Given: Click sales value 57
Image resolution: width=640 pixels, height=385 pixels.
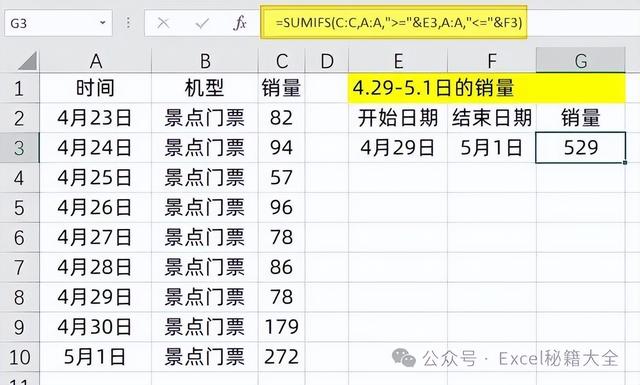Looking at the screenshot, I should [282, 178].
